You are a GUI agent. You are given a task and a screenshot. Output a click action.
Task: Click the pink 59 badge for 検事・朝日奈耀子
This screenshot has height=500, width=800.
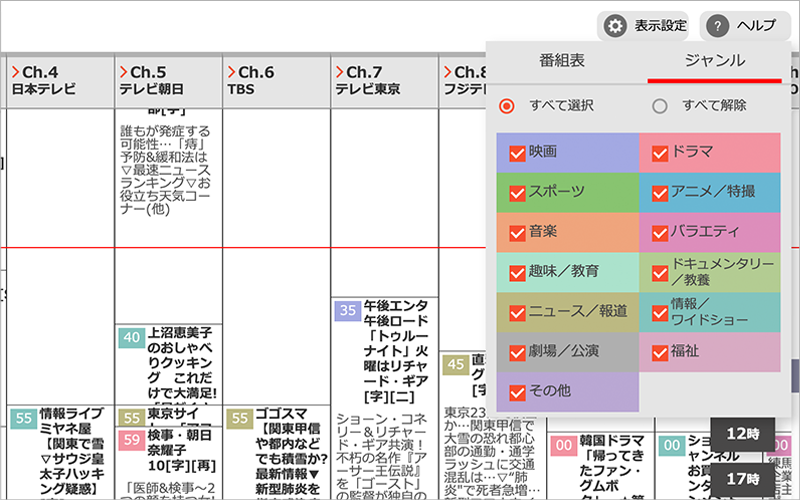131,440
